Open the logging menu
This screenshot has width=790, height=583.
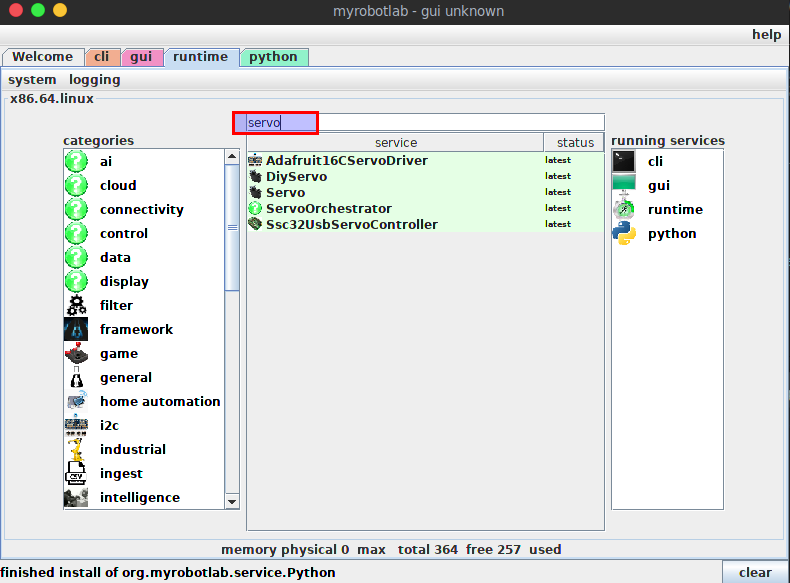(x=95, y=80)
